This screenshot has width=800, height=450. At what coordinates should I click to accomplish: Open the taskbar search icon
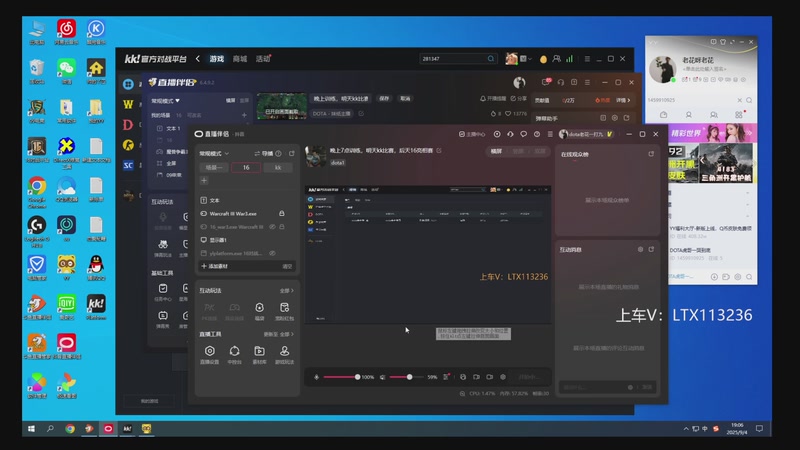(x=50, y=429)
